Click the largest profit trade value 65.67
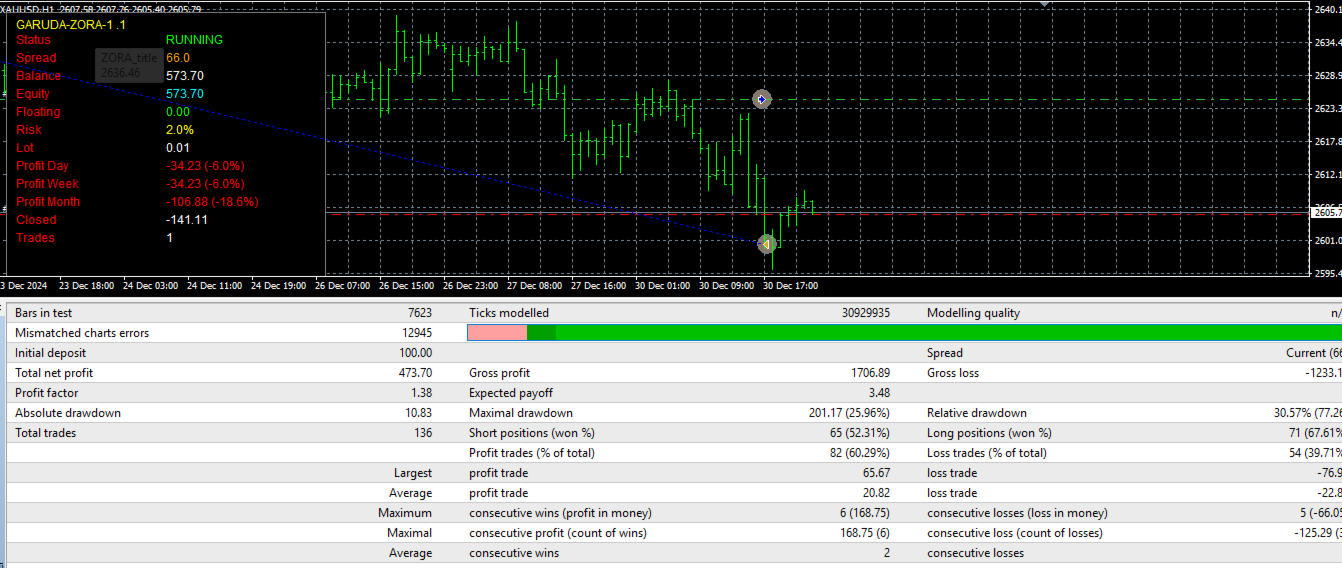1342x568 pixels. coord(876,473)
